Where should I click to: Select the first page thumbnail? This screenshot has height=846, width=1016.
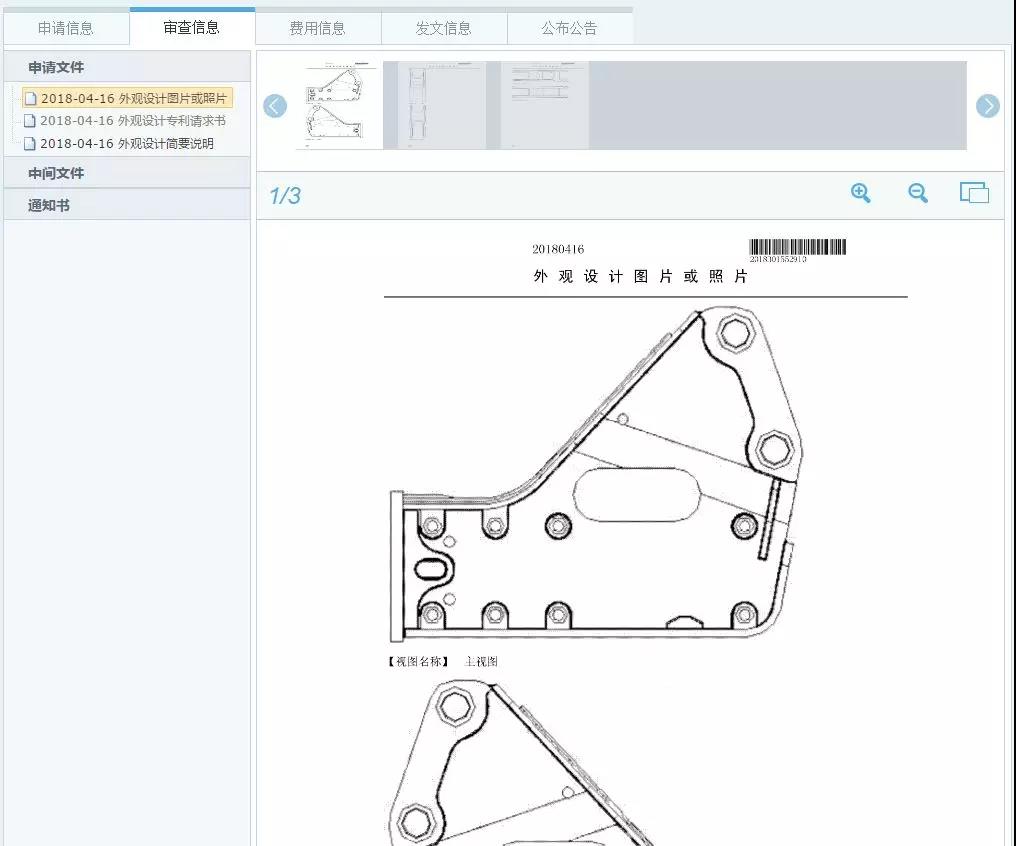click(339, 106)
